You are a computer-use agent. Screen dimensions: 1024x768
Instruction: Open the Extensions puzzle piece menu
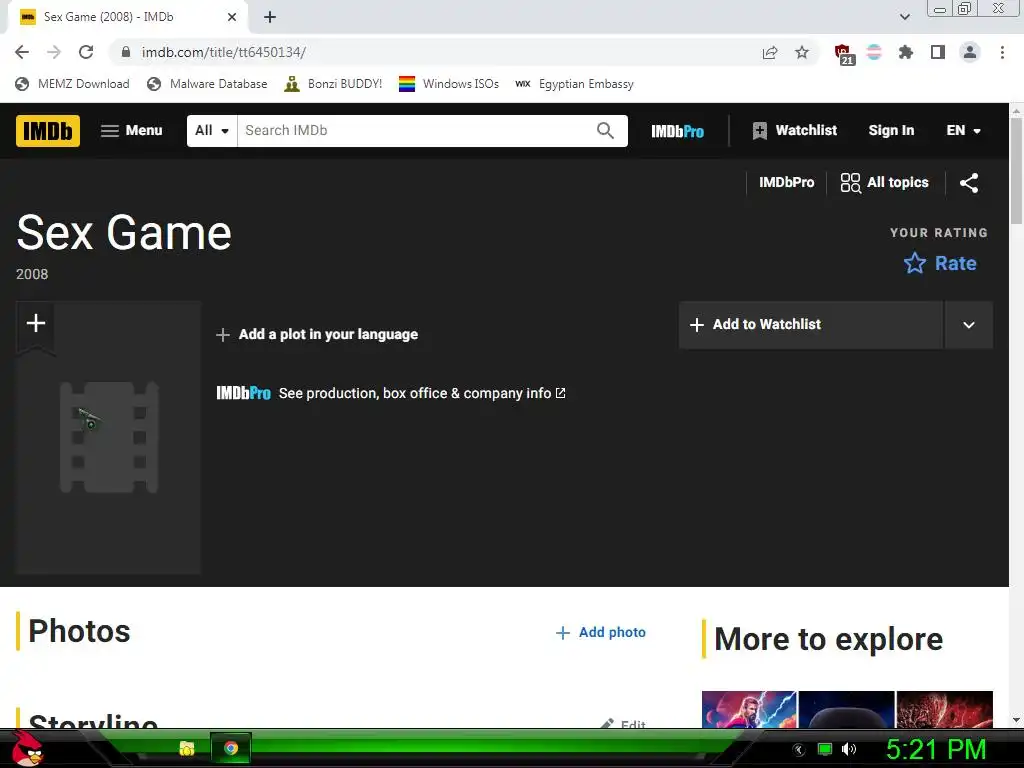906,52
